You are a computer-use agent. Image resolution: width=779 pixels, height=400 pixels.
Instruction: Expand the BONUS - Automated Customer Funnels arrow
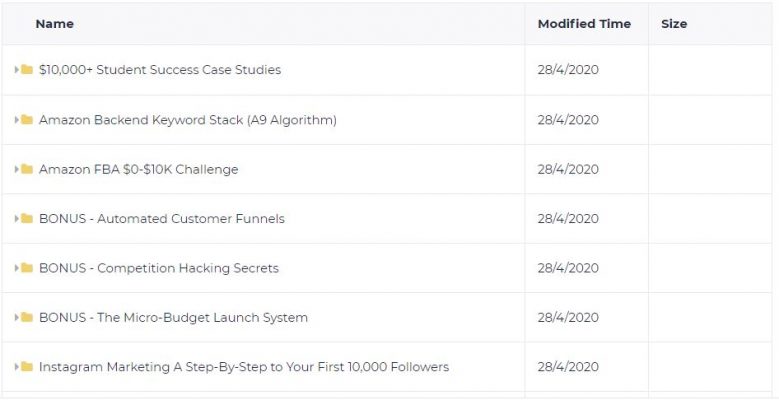tap(16, 219)
